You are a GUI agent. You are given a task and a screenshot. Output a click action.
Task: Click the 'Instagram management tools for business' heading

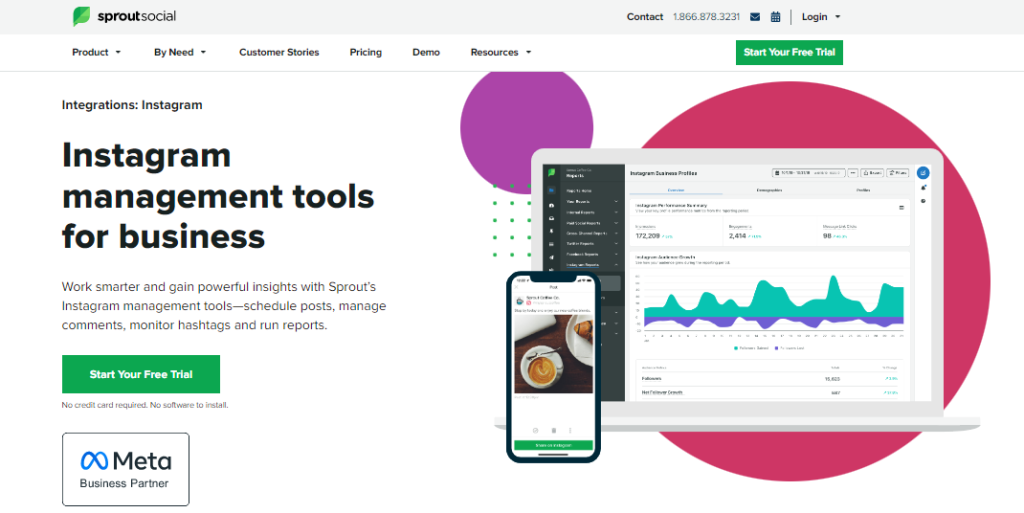218,195
